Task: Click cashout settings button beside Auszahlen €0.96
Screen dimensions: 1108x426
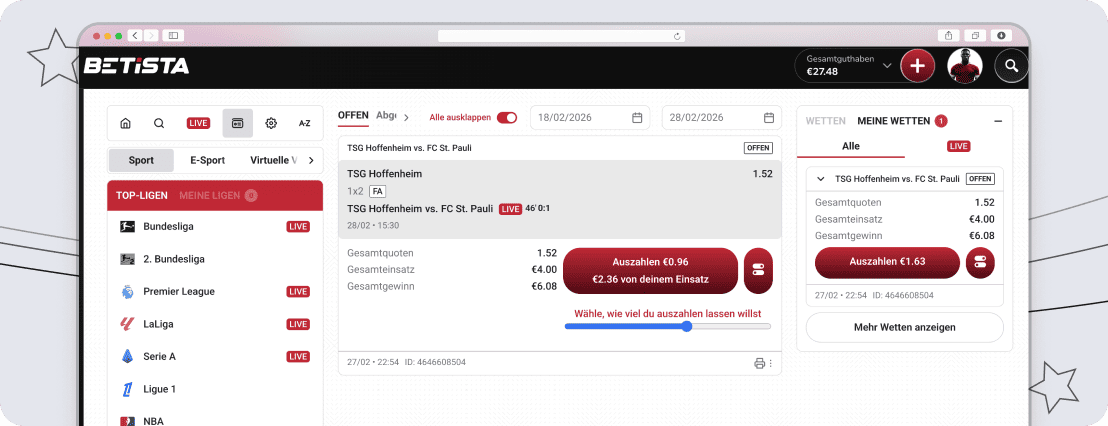Action: point(758,271)
